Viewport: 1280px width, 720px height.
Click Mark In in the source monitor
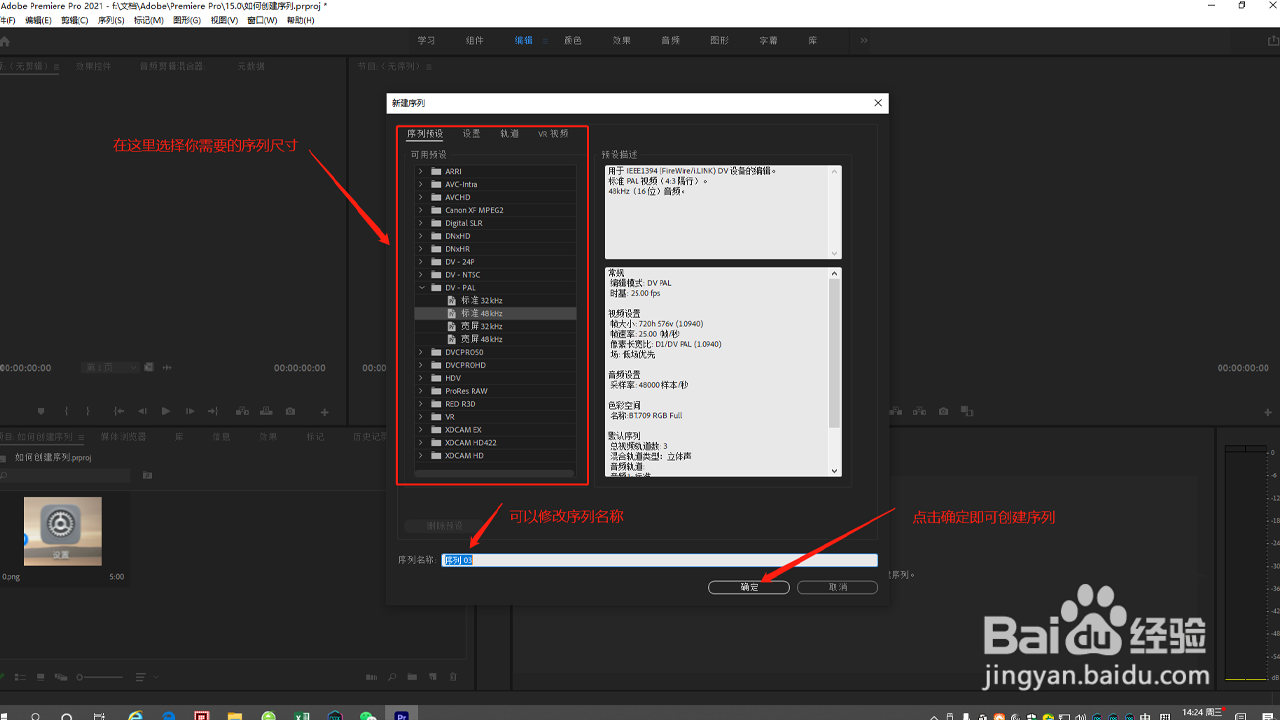click(66, 411)
